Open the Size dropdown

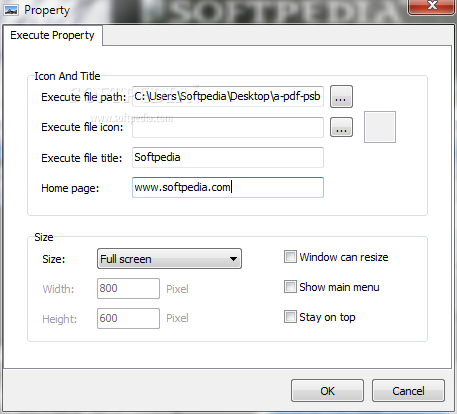click(x=169, y=259)
